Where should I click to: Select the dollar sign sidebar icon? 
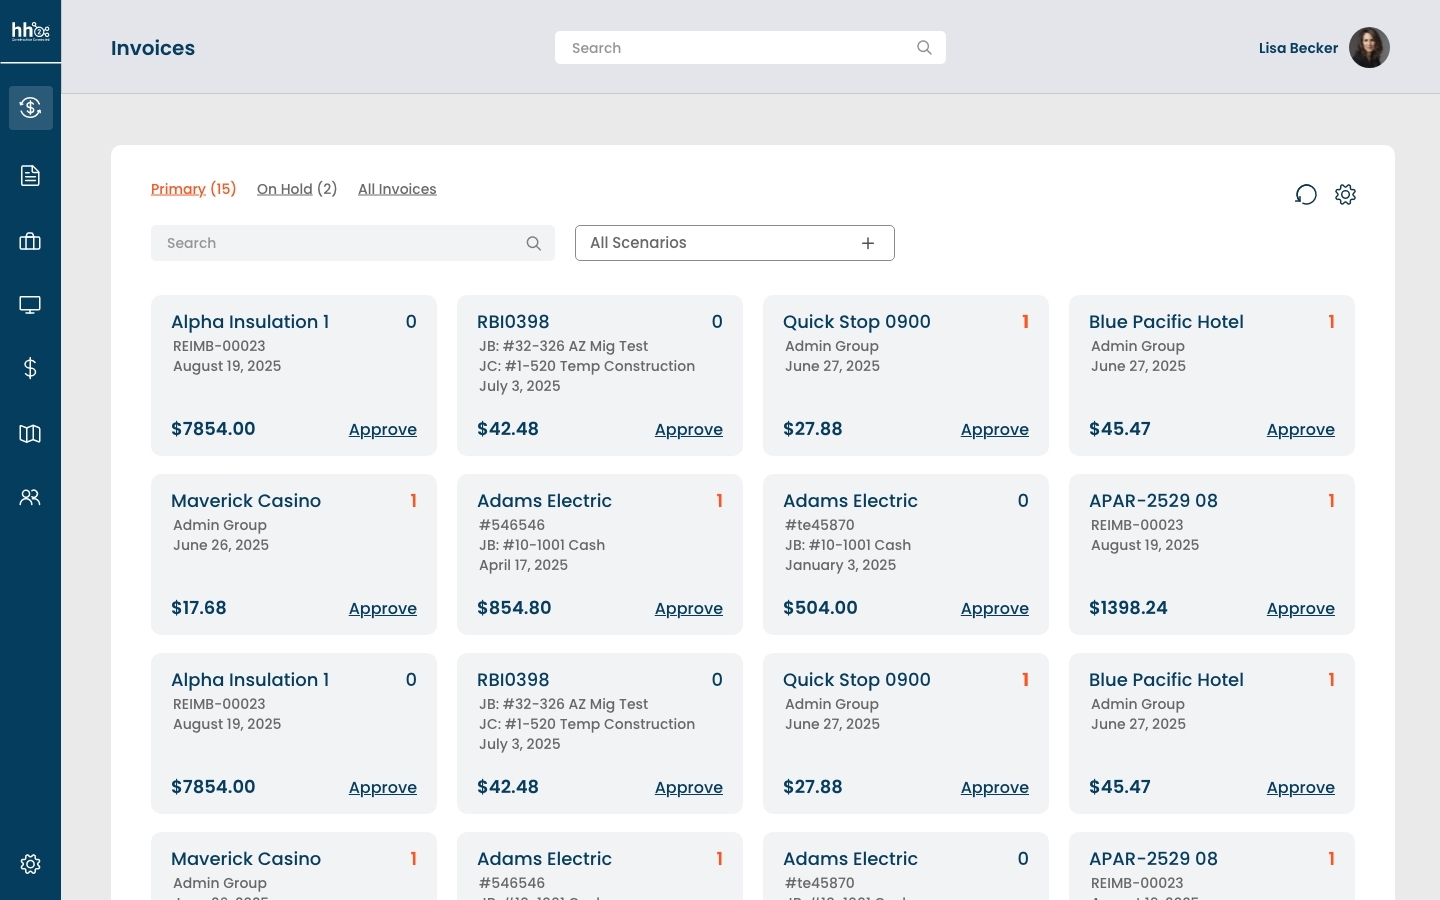tap(30, 369)
